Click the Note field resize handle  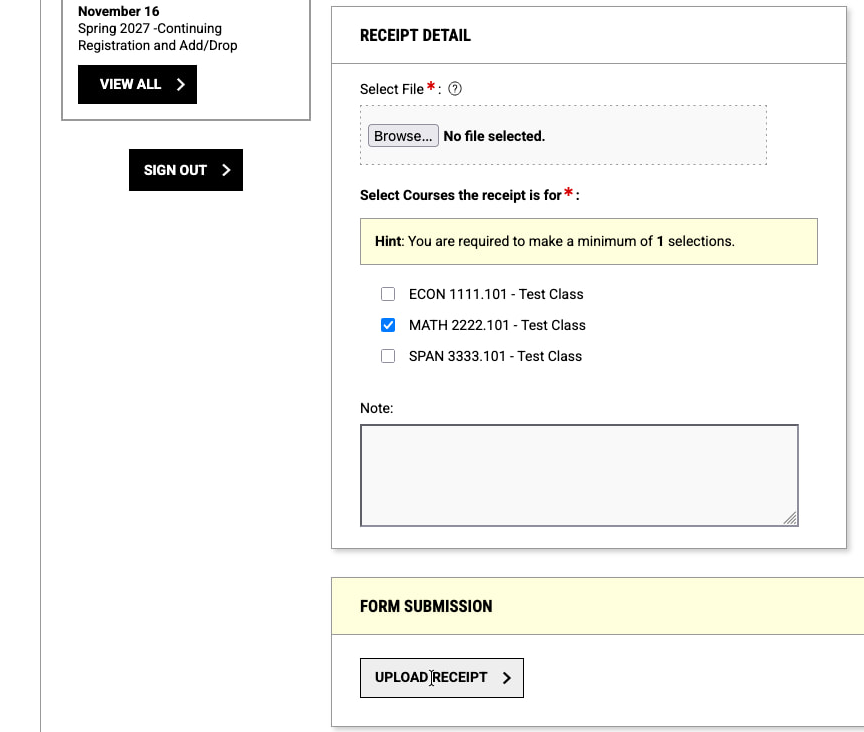[x=790, y=518]
